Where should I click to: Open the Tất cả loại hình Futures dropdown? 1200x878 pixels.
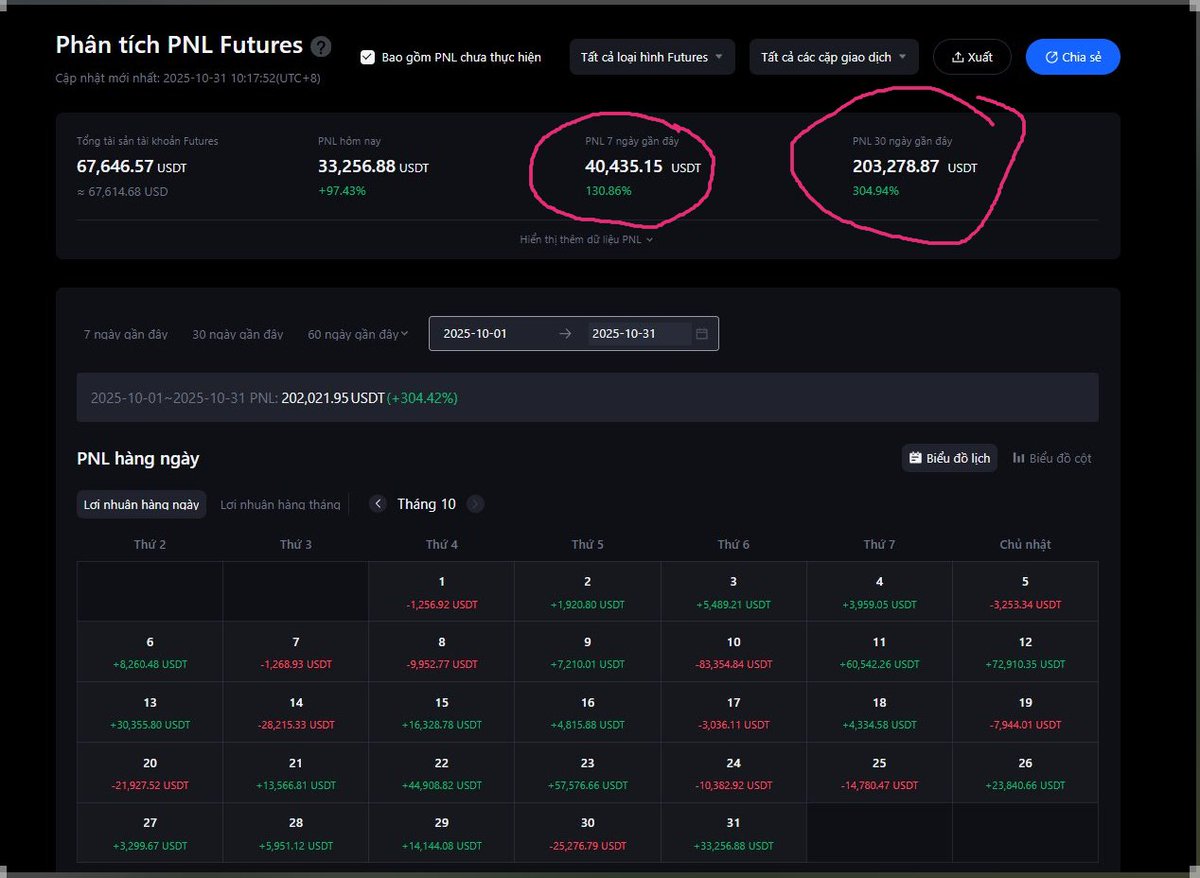click(652, 57)
